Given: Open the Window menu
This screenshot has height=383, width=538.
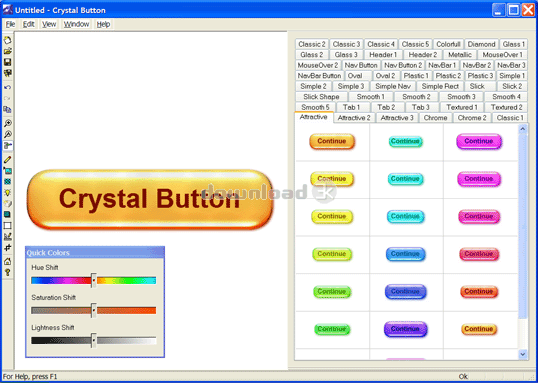Looking at the screenshot, I should point(76,24).
